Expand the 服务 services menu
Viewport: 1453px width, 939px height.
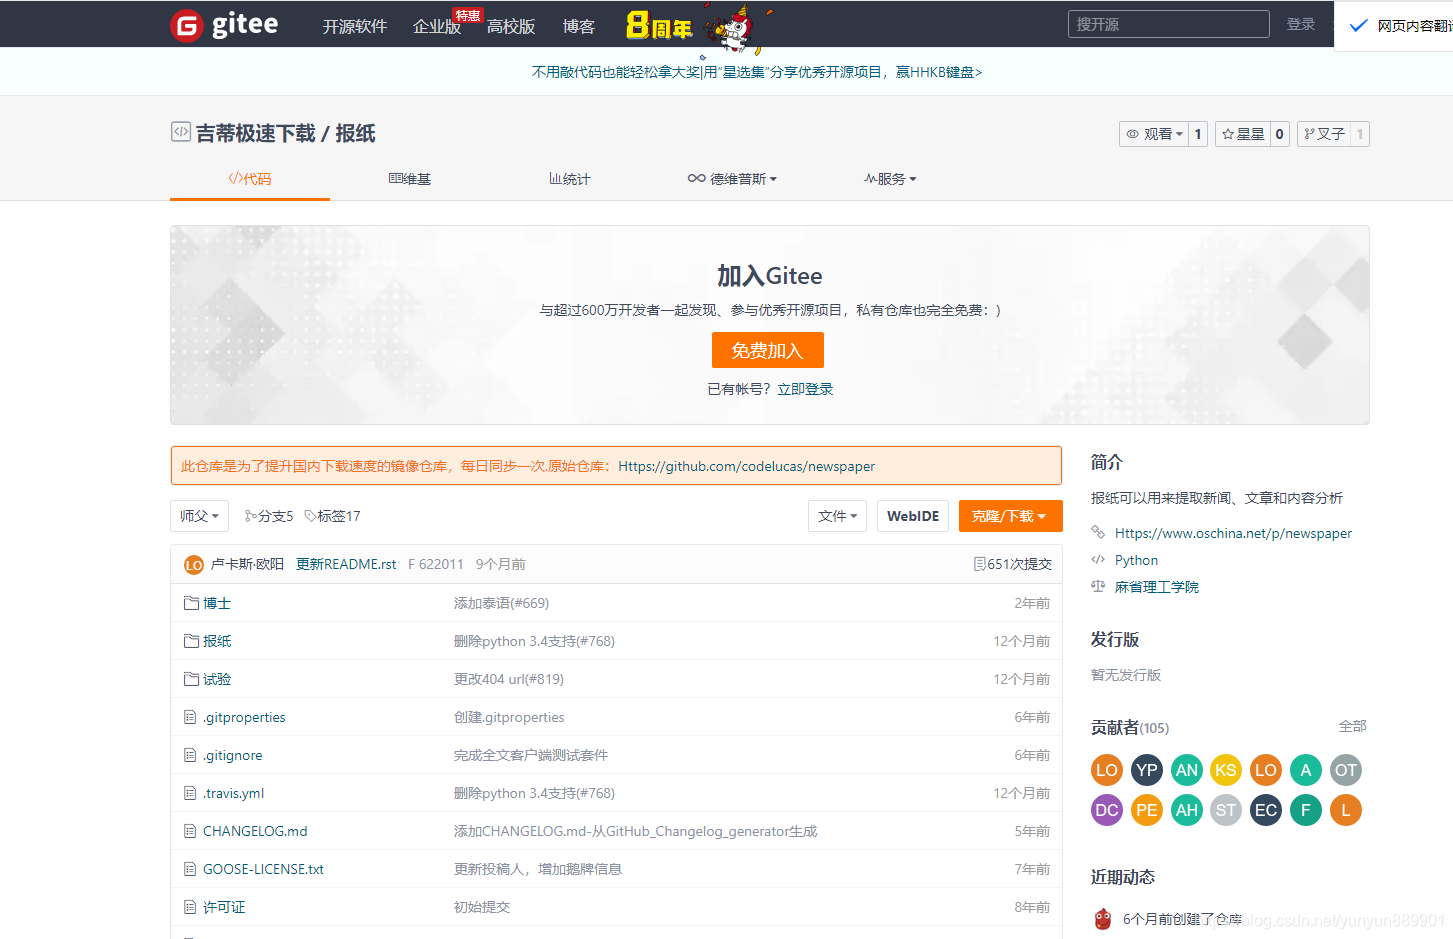click(x=890, y=179)
